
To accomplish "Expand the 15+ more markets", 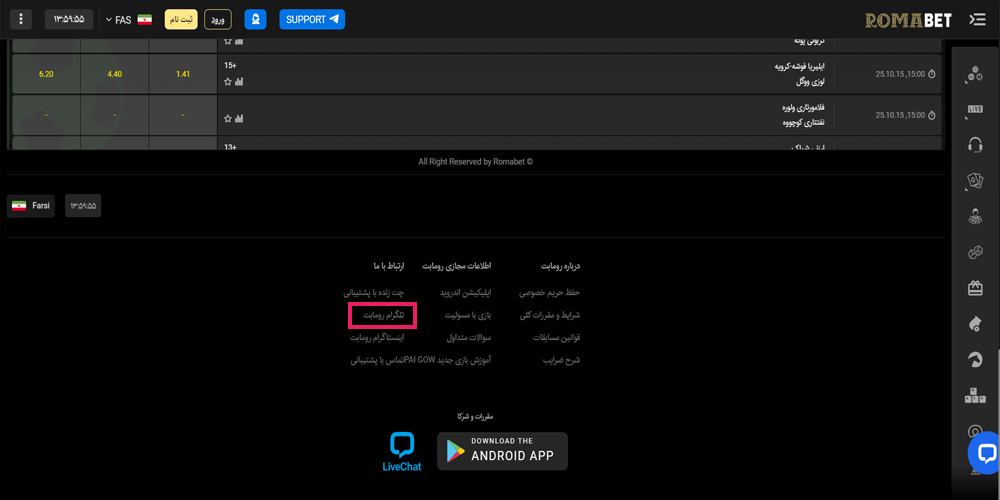I will click(x=230, y=65).
